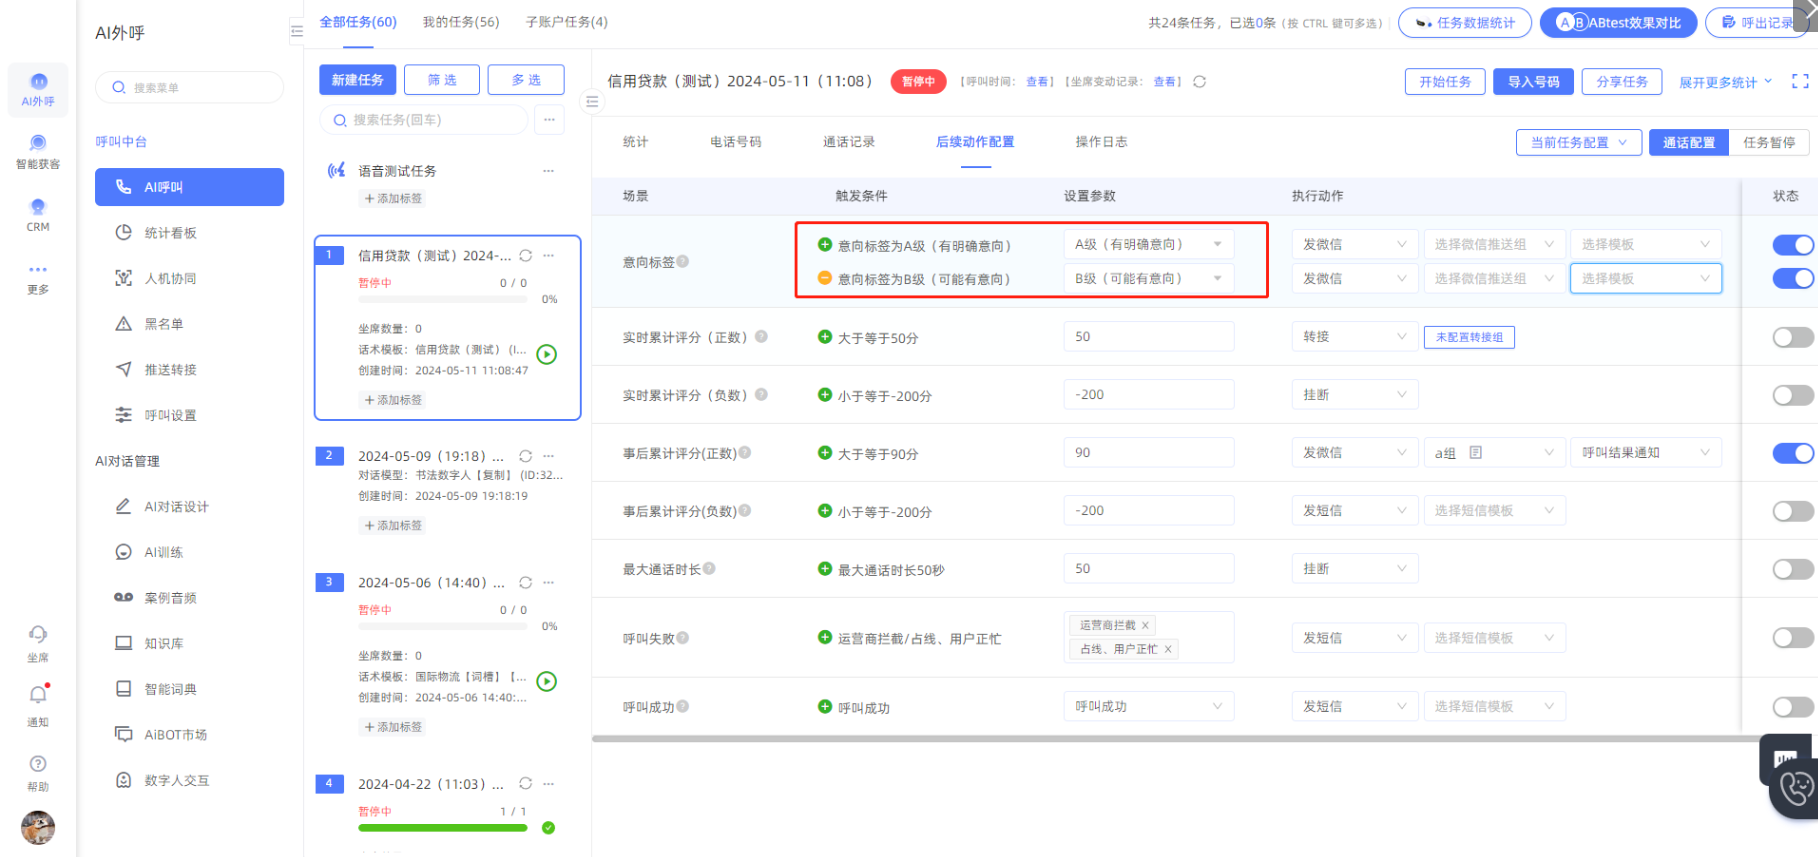Open 智能获客 in left rail
The image size is (1818, 857).
(38, 150)
